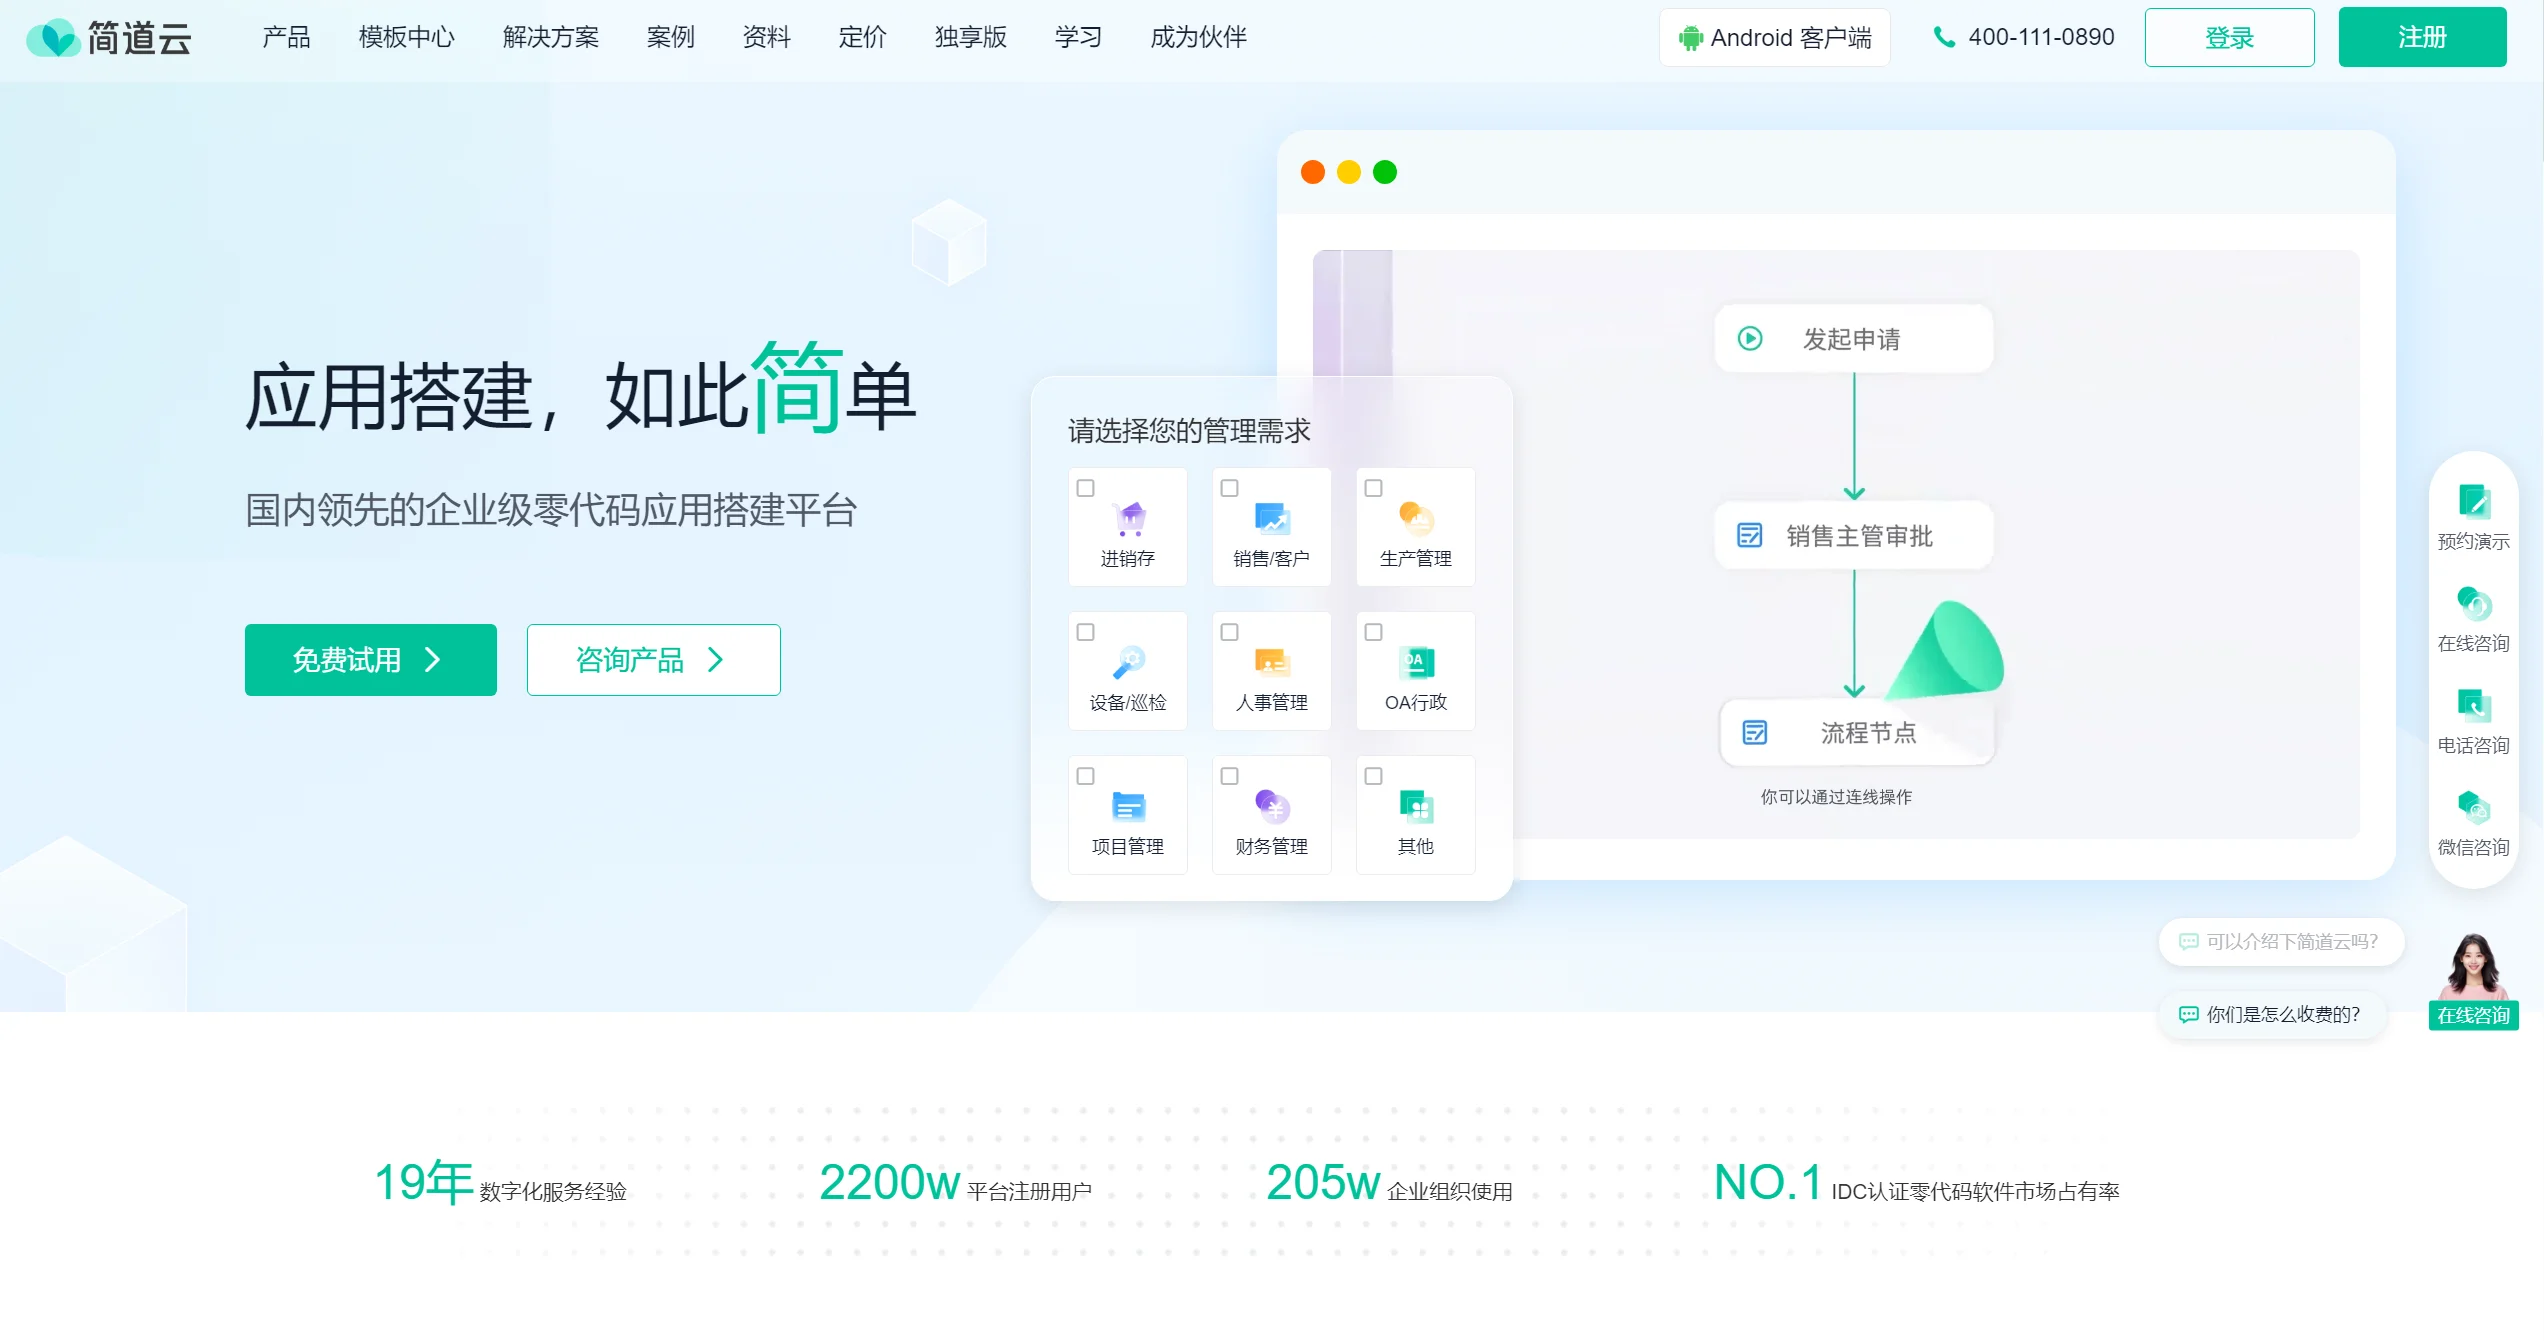The width and height of the screenshot is (2544, 1341).
Task: Click the 电话咨询 phone icon in sidebar
Action: [x=2473, y=705]
